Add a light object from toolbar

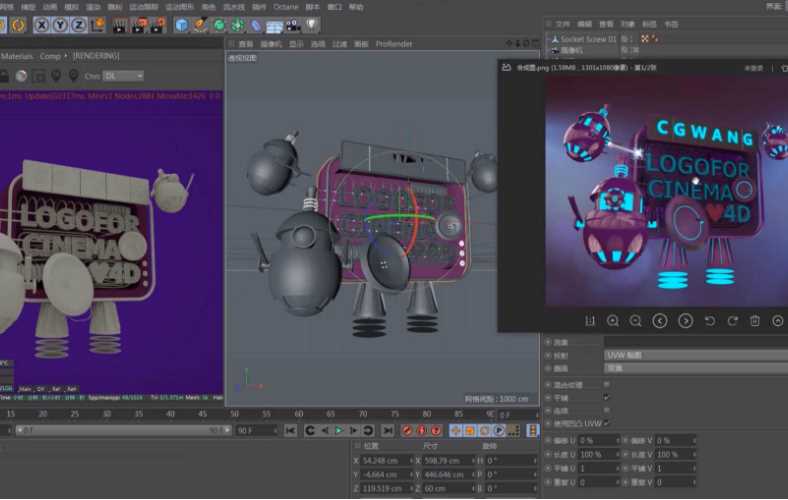pos(312,25)
